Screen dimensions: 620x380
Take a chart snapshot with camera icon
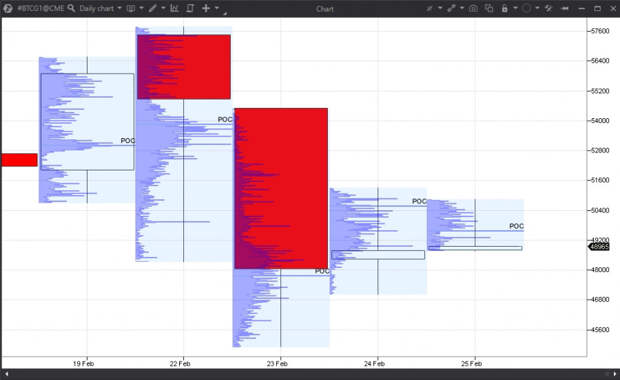[x=473, y=8]
